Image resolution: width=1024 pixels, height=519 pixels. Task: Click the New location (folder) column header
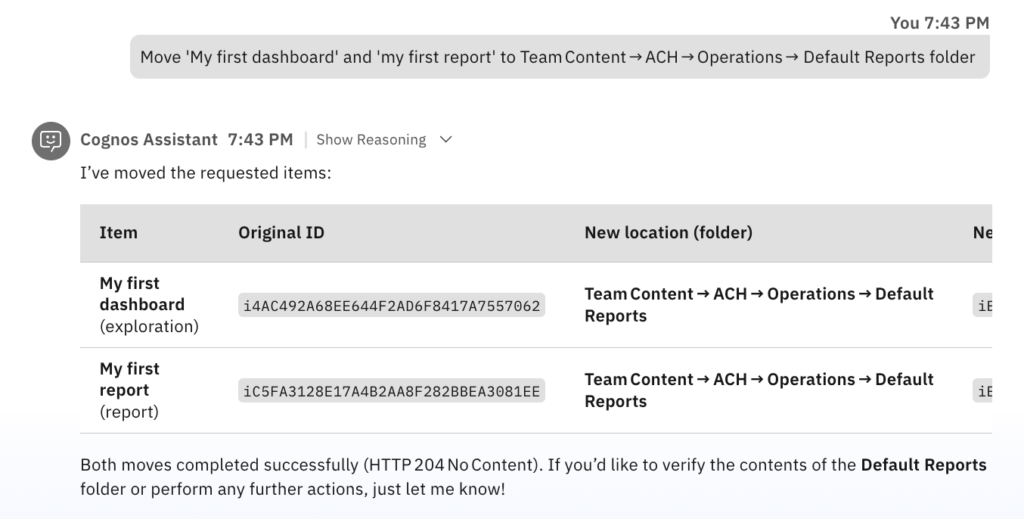pos(668,233)
